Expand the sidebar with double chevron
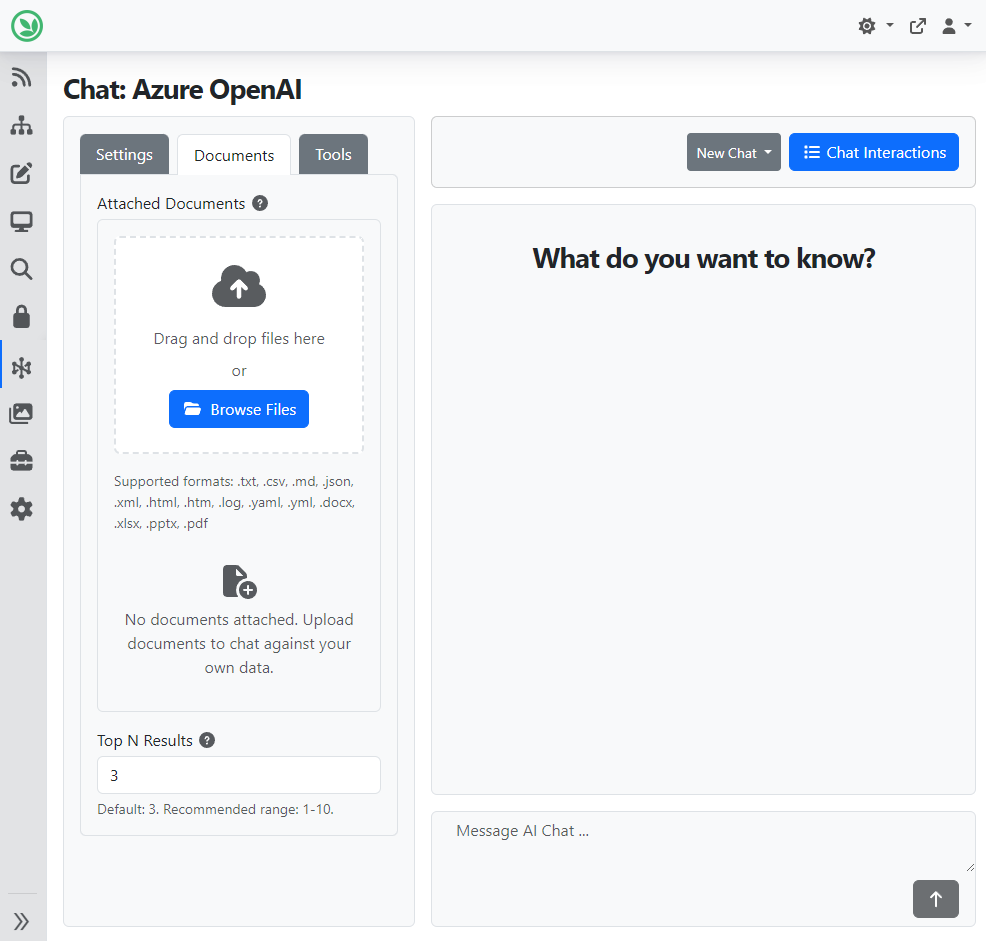Screen dimensions: 986x941 point(21,922)
